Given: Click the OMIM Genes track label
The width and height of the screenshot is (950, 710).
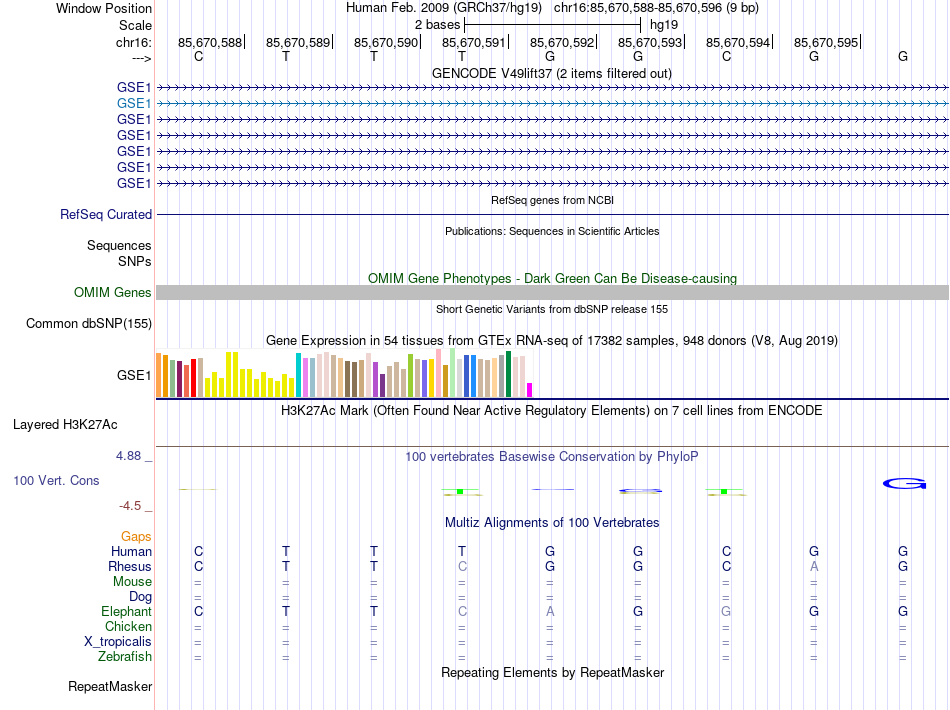Looking at the screenshot, I should 113,292.
